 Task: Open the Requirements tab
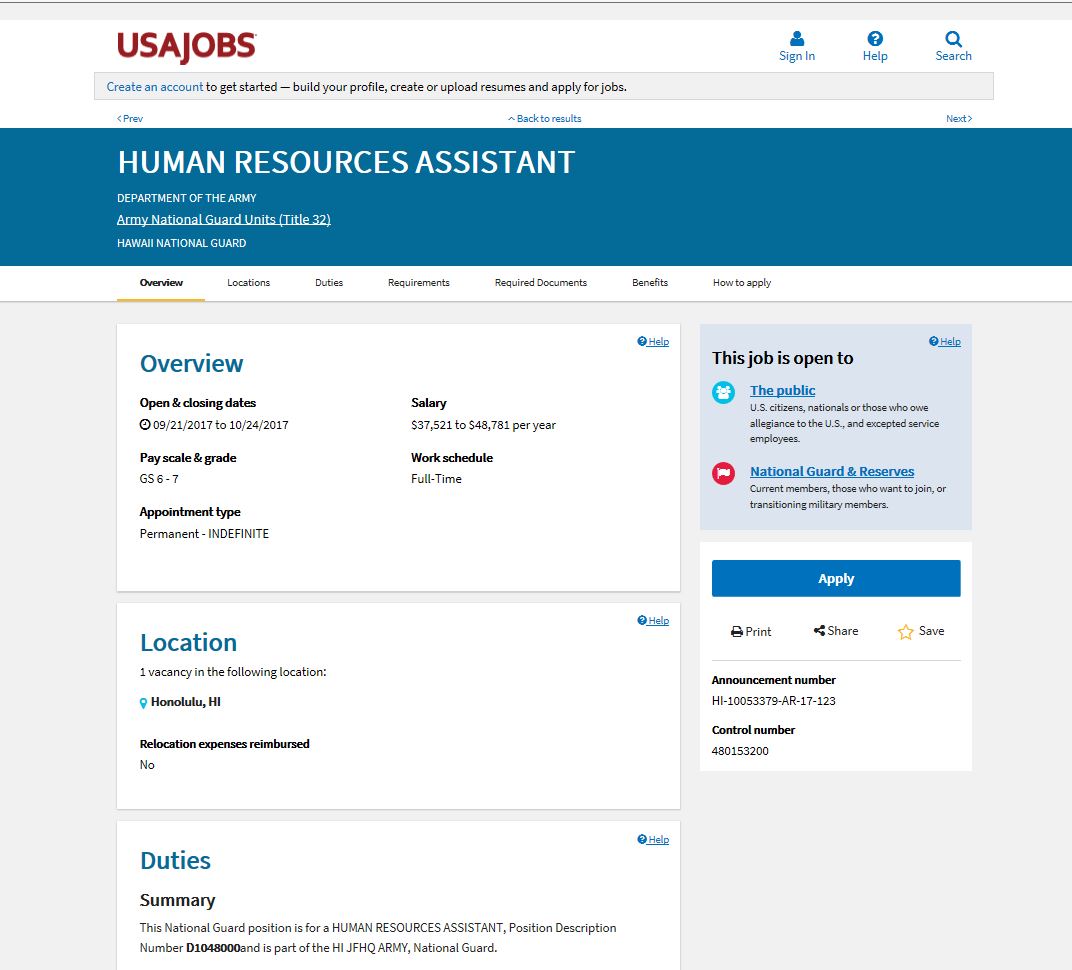418,283
